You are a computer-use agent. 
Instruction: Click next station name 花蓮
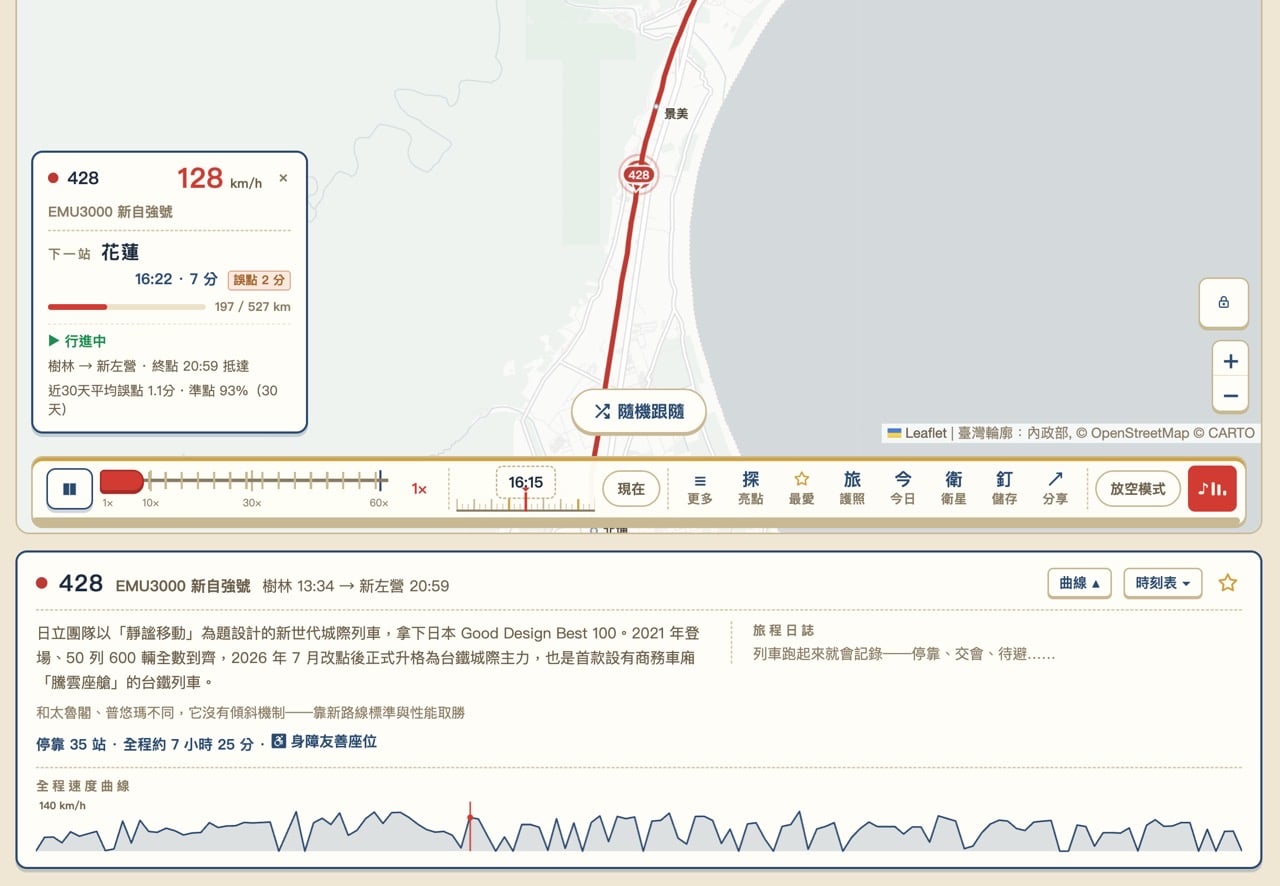pos(120,252)
